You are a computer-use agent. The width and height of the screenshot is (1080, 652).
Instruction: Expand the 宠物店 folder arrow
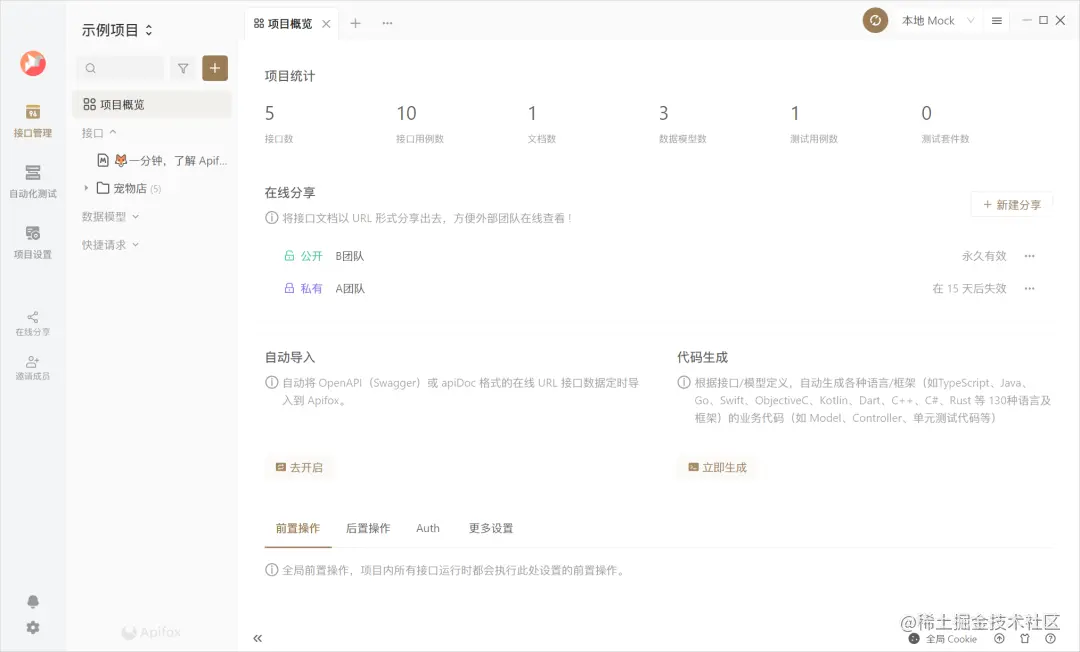click(x=86, y=188)
